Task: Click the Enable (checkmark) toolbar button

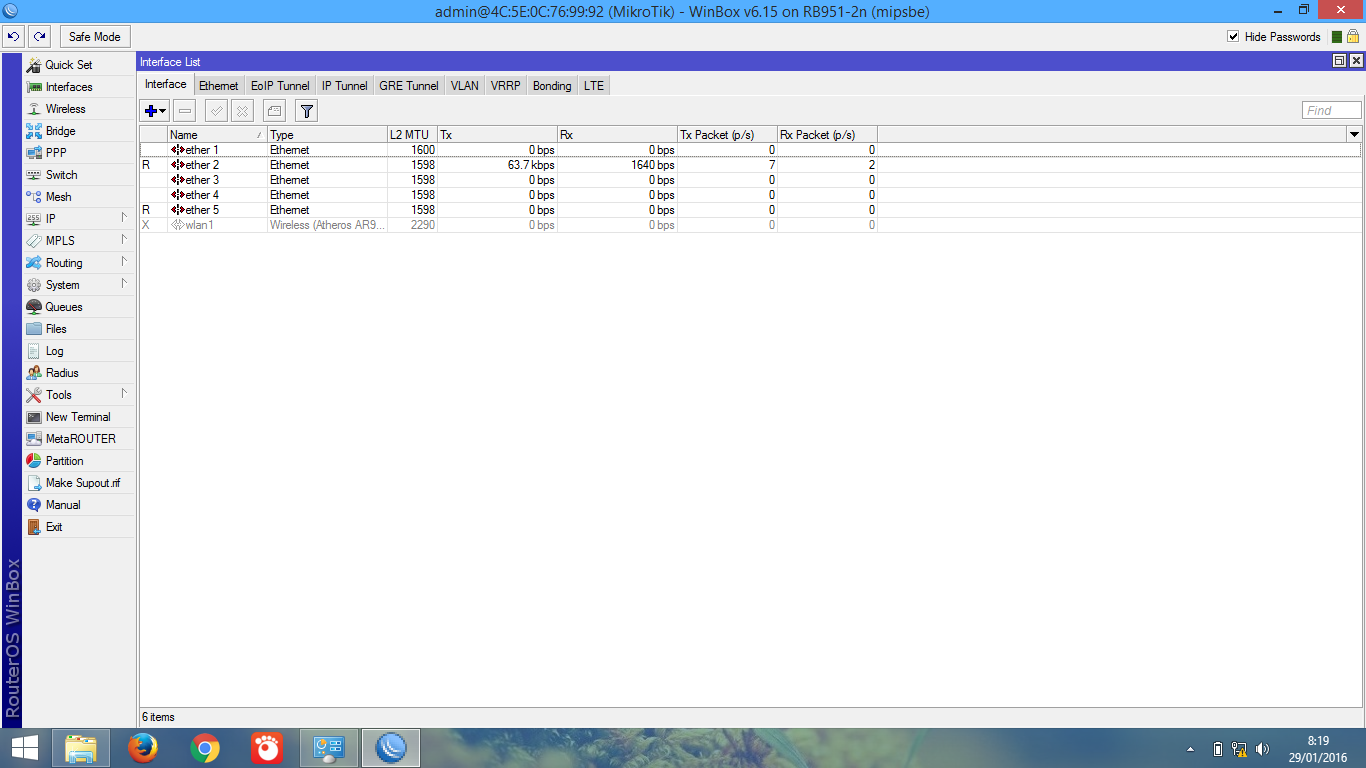Action: [216, 111]
